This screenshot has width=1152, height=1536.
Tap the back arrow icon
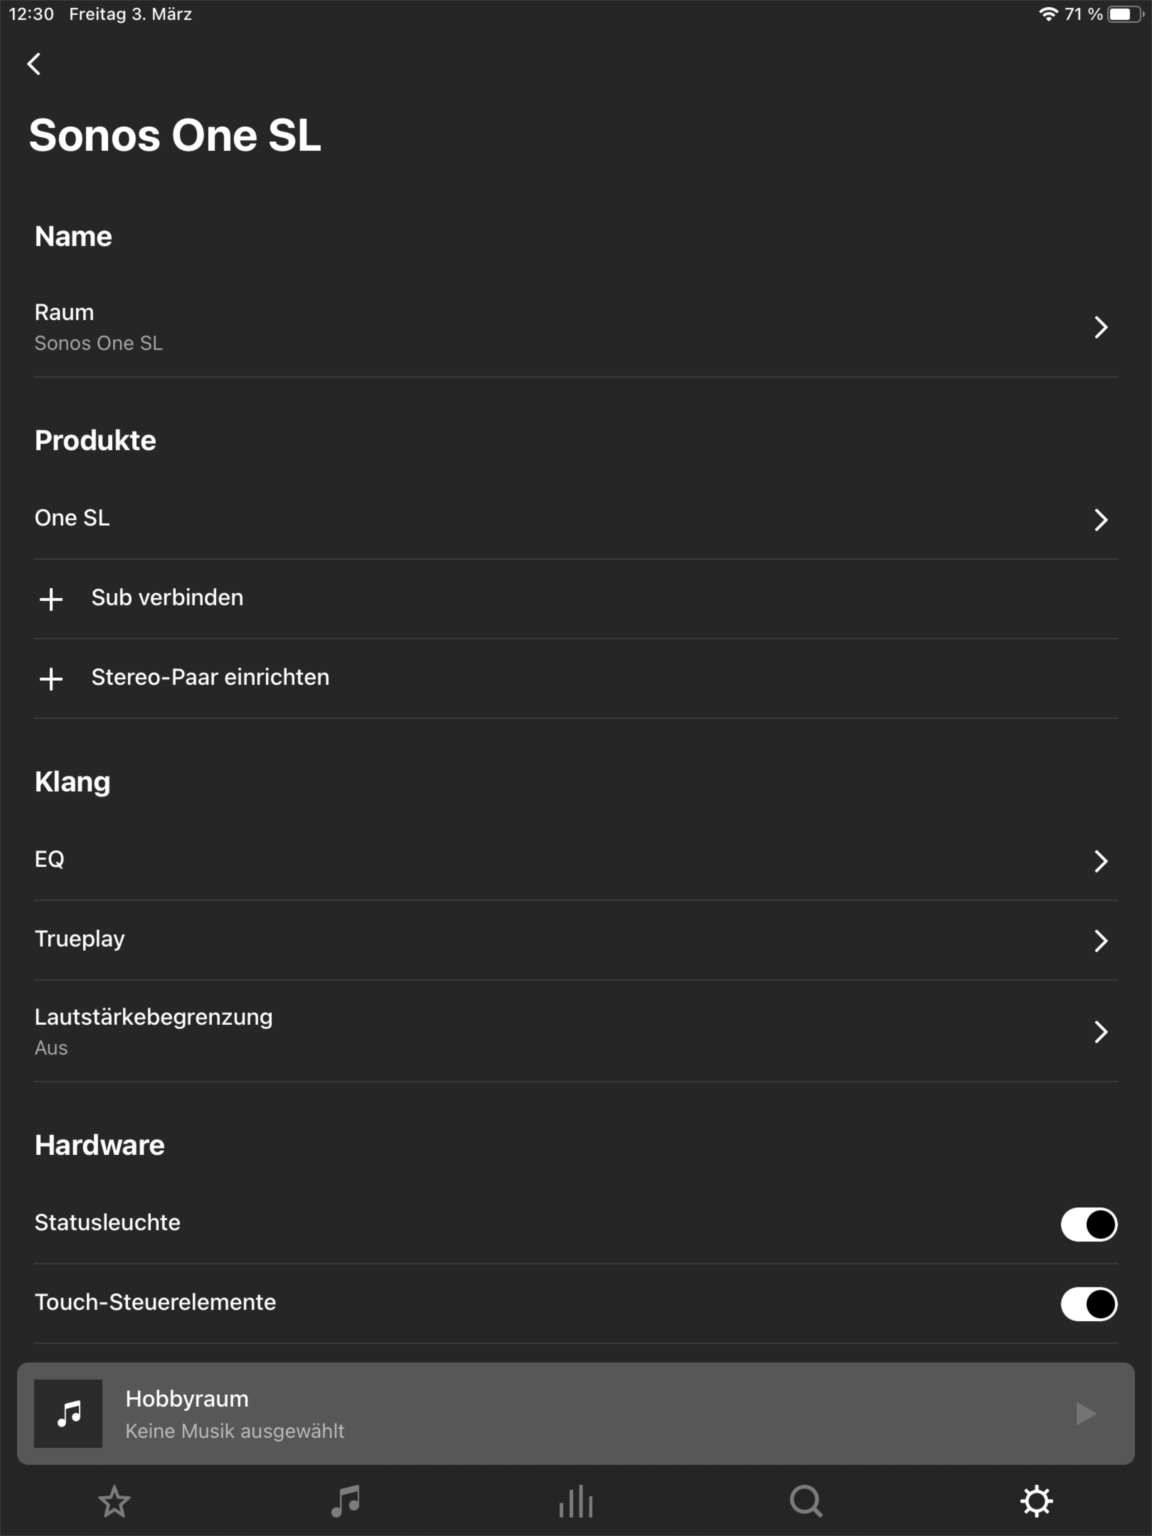34,64
